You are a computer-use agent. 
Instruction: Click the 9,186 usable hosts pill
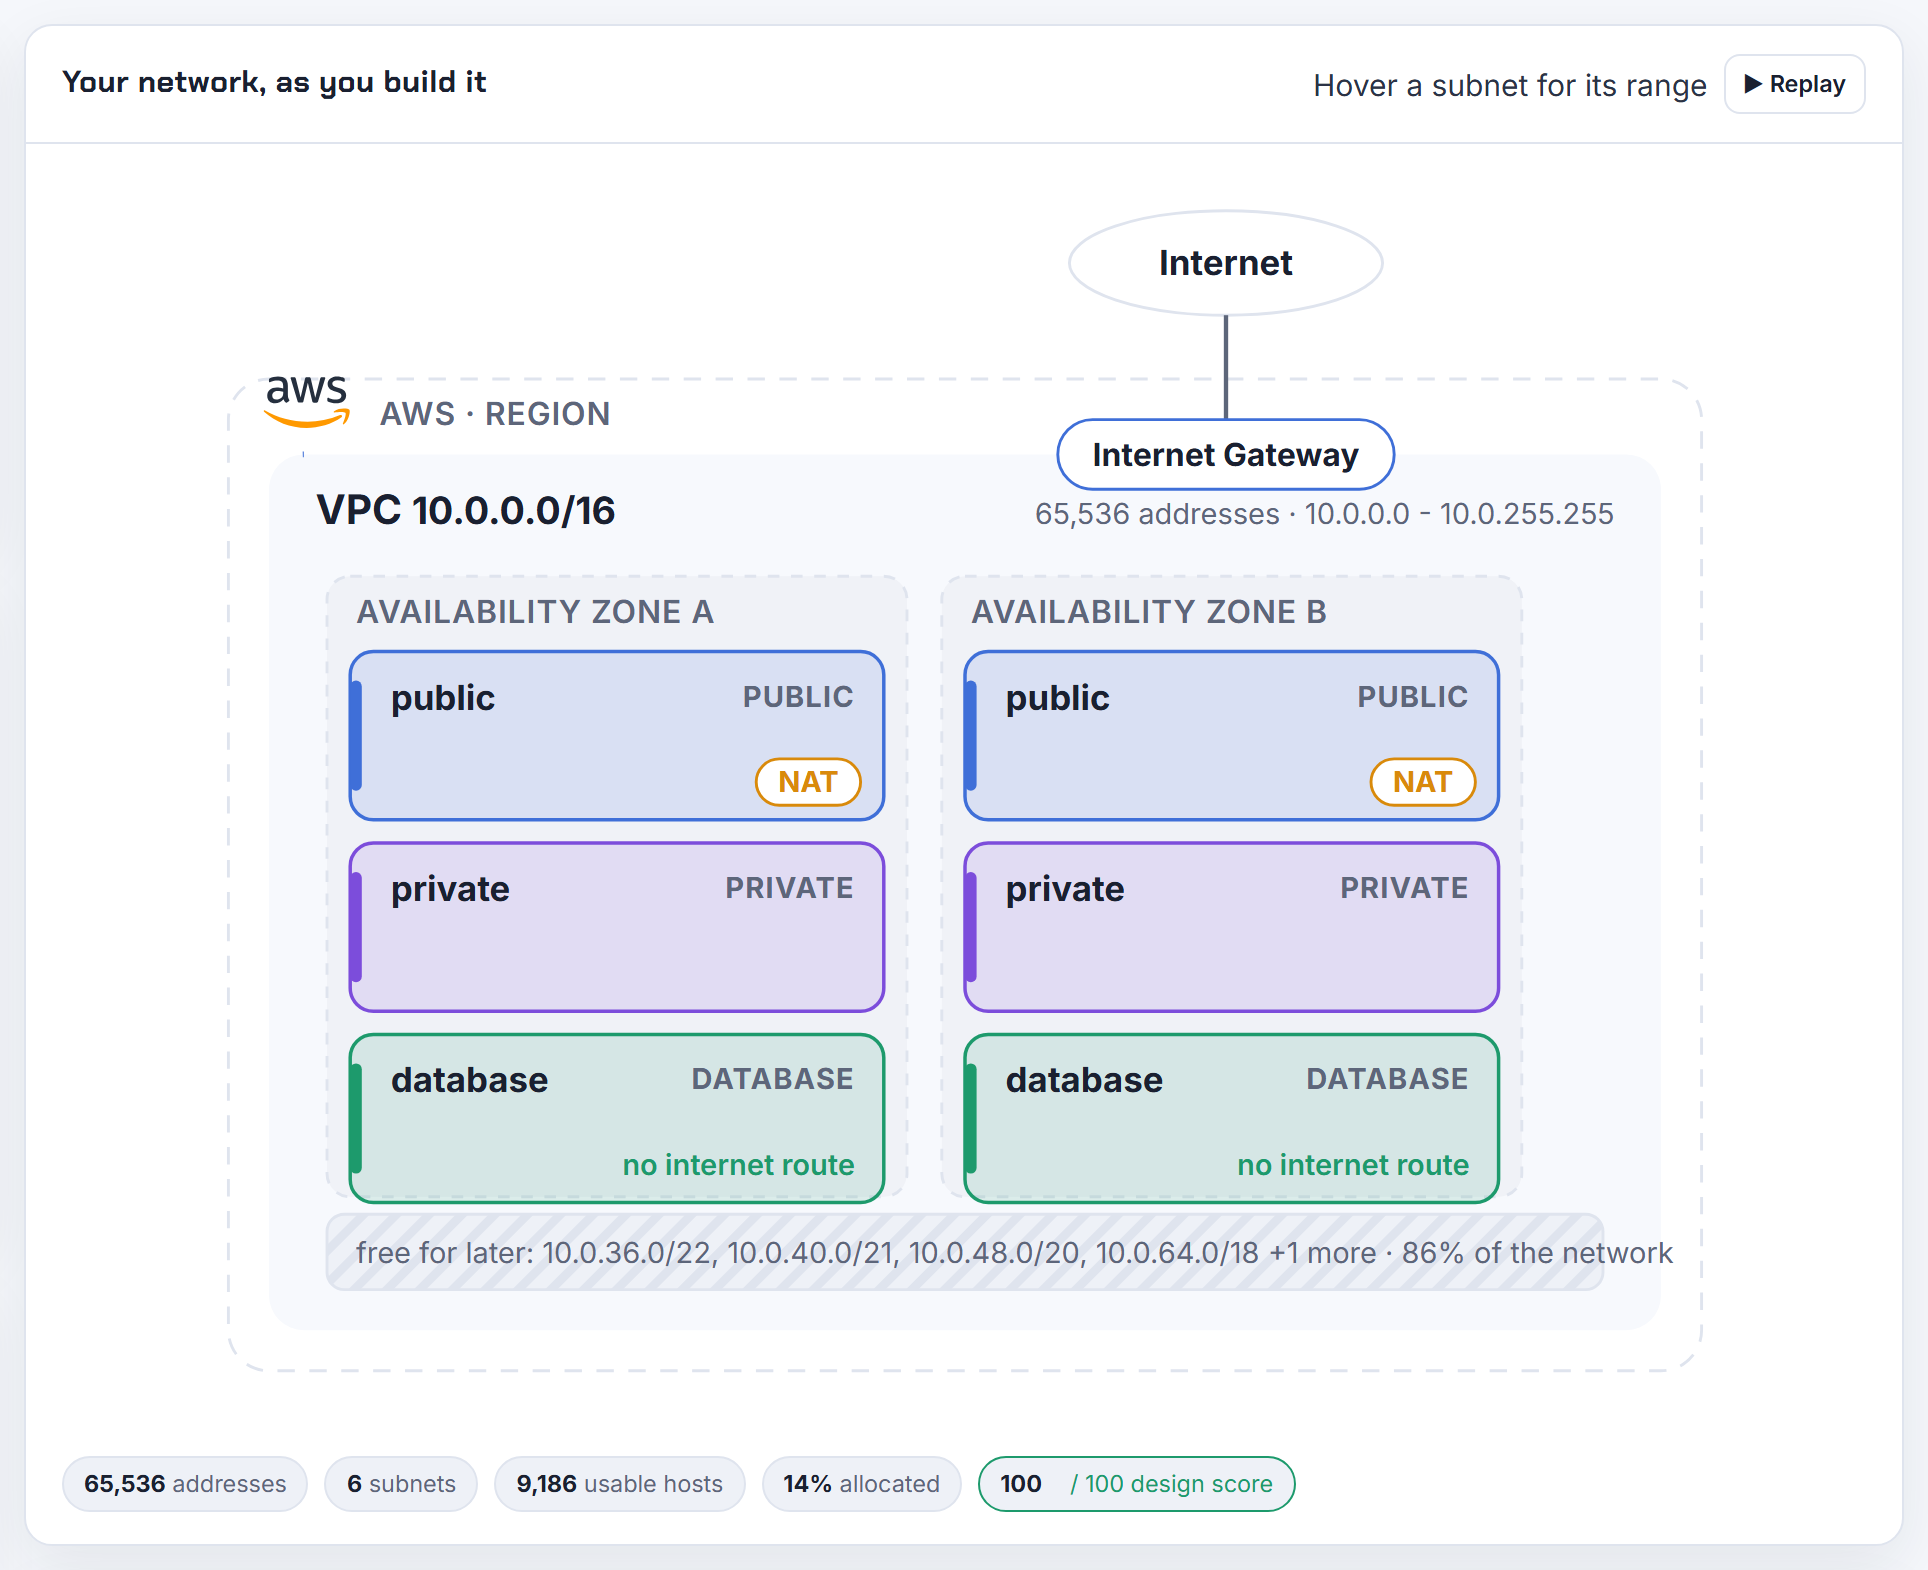[x=620, y=1484]
